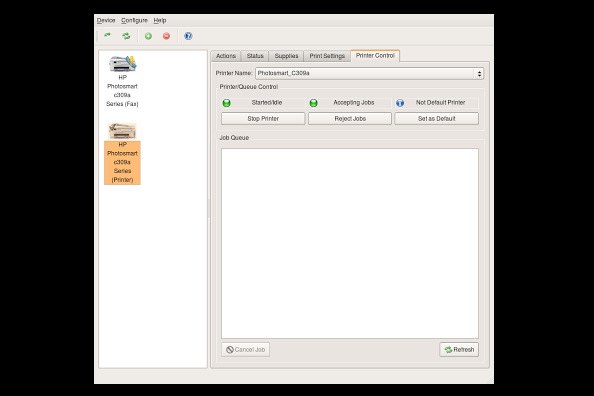
Task: Switch to the Print Settings tab
Action: (x=327, y=56)
